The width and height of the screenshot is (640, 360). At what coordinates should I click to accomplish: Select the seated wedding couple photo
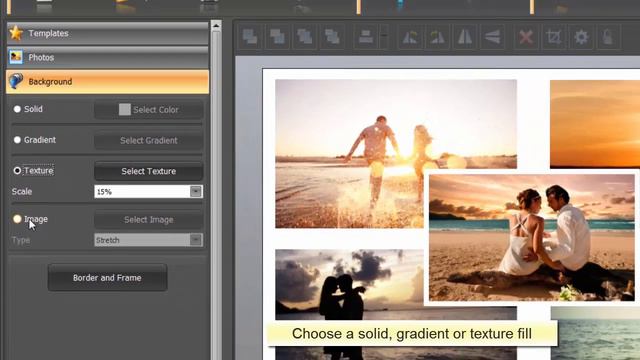click(531, 238)
